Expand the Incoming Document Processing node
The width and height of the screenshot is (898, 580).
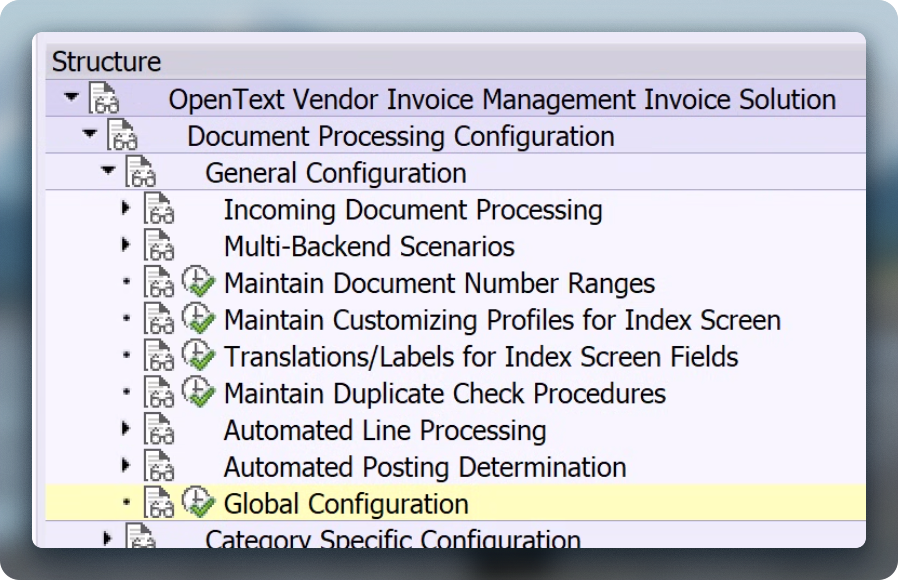click(126, 209)
